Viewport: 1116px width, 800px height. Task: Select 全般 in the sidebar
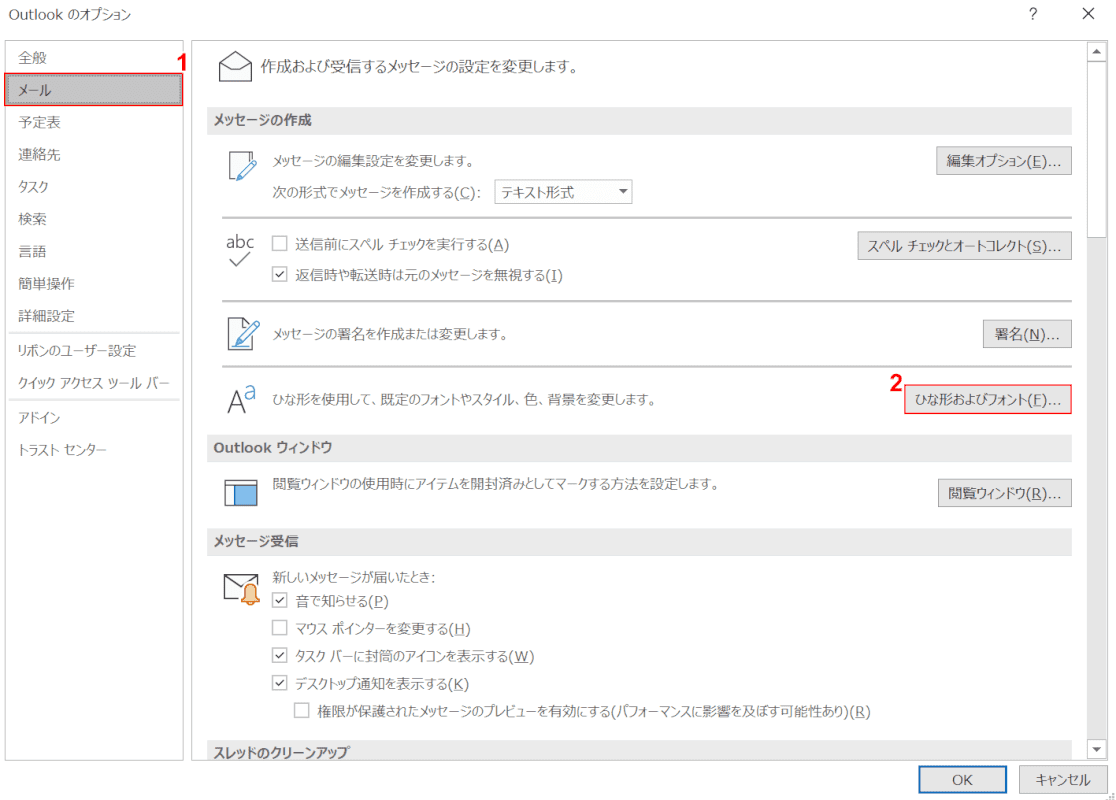[x=94, y=58]
